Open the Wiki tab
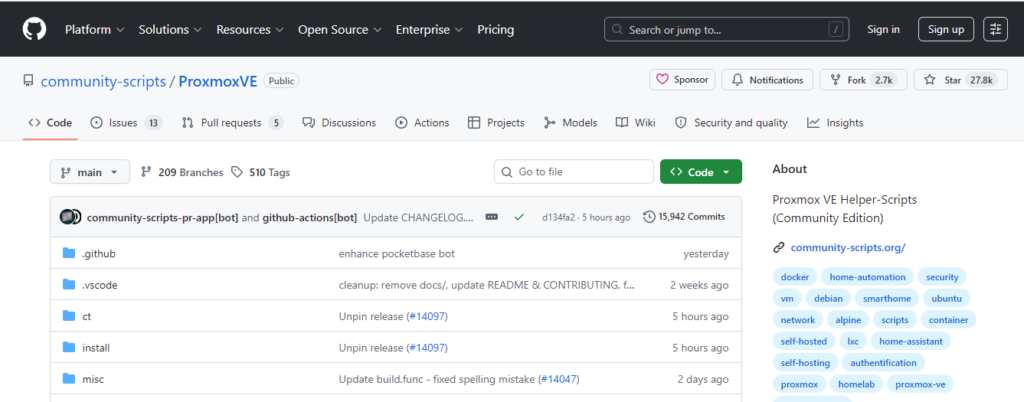Image resolution: width=1024 pixels, height=402 pixels. (x=635, y=123)
